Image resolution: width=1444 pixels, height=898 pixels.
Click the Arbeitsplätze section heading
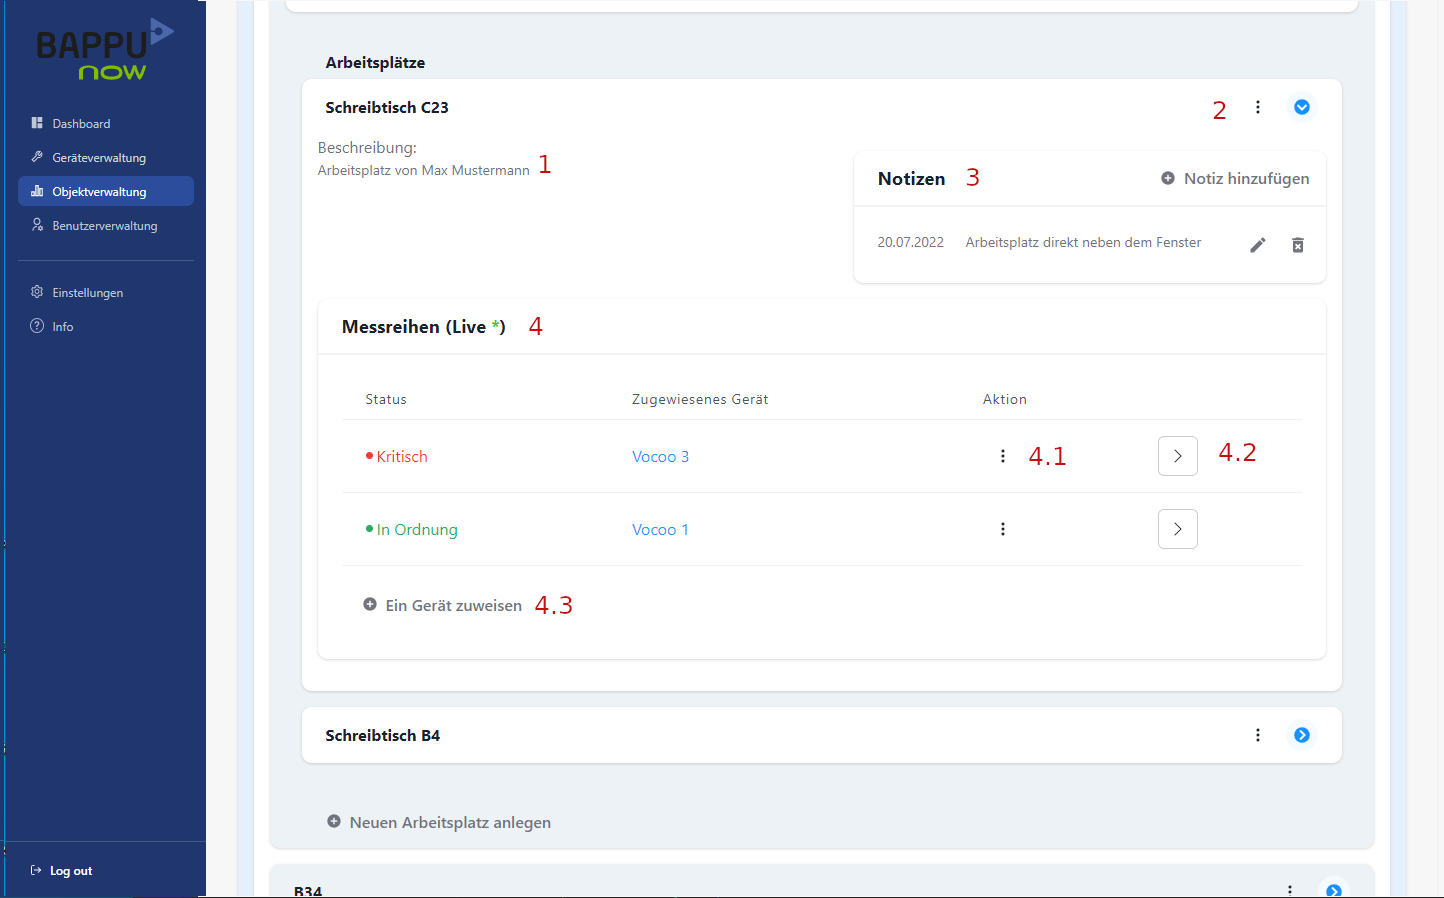[x=375, y=62]
